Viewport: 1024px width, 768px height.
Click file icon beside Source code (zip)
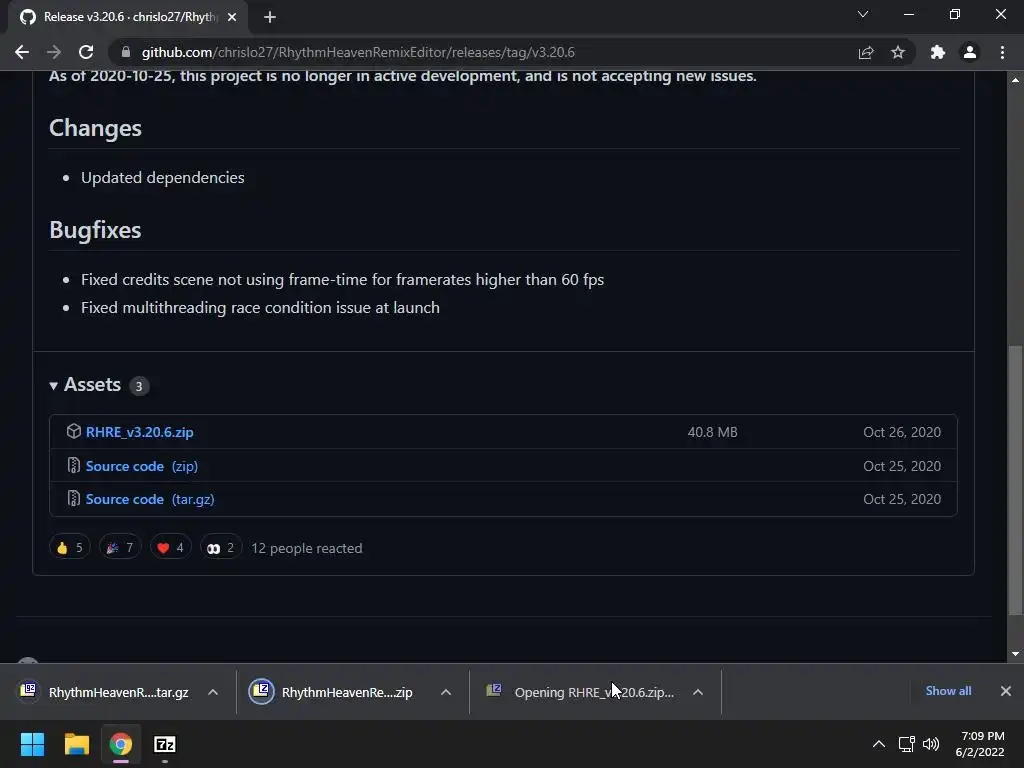pyautogui.click(x=74, y=465)
